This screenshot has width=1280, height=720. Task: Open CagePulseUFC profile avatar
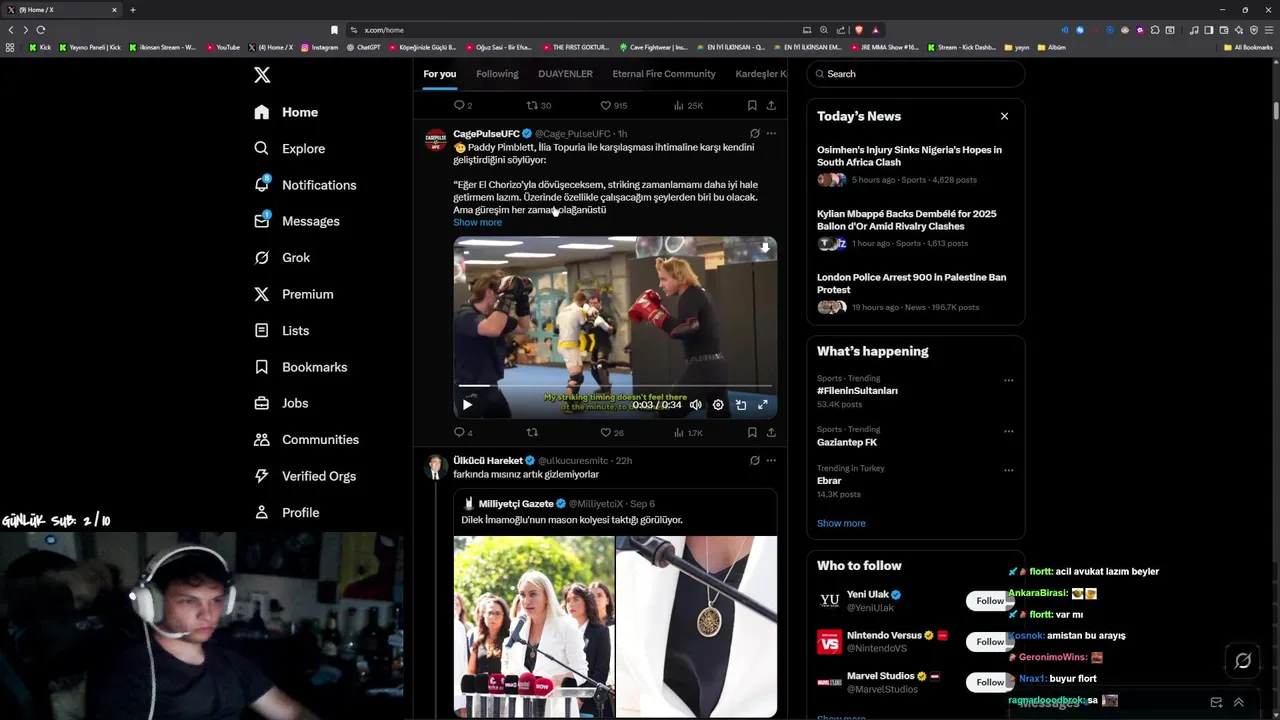pos(436,139)
